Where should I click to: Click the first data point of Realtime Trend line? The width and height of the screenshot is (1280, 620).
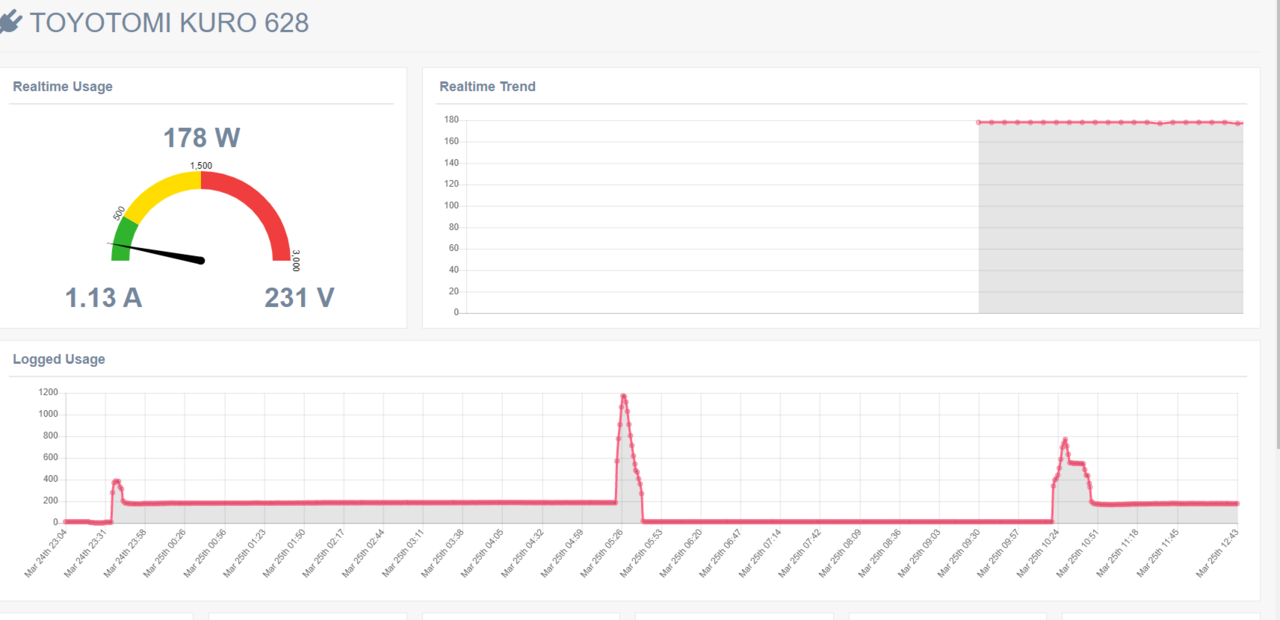click(x=979, y=122)
